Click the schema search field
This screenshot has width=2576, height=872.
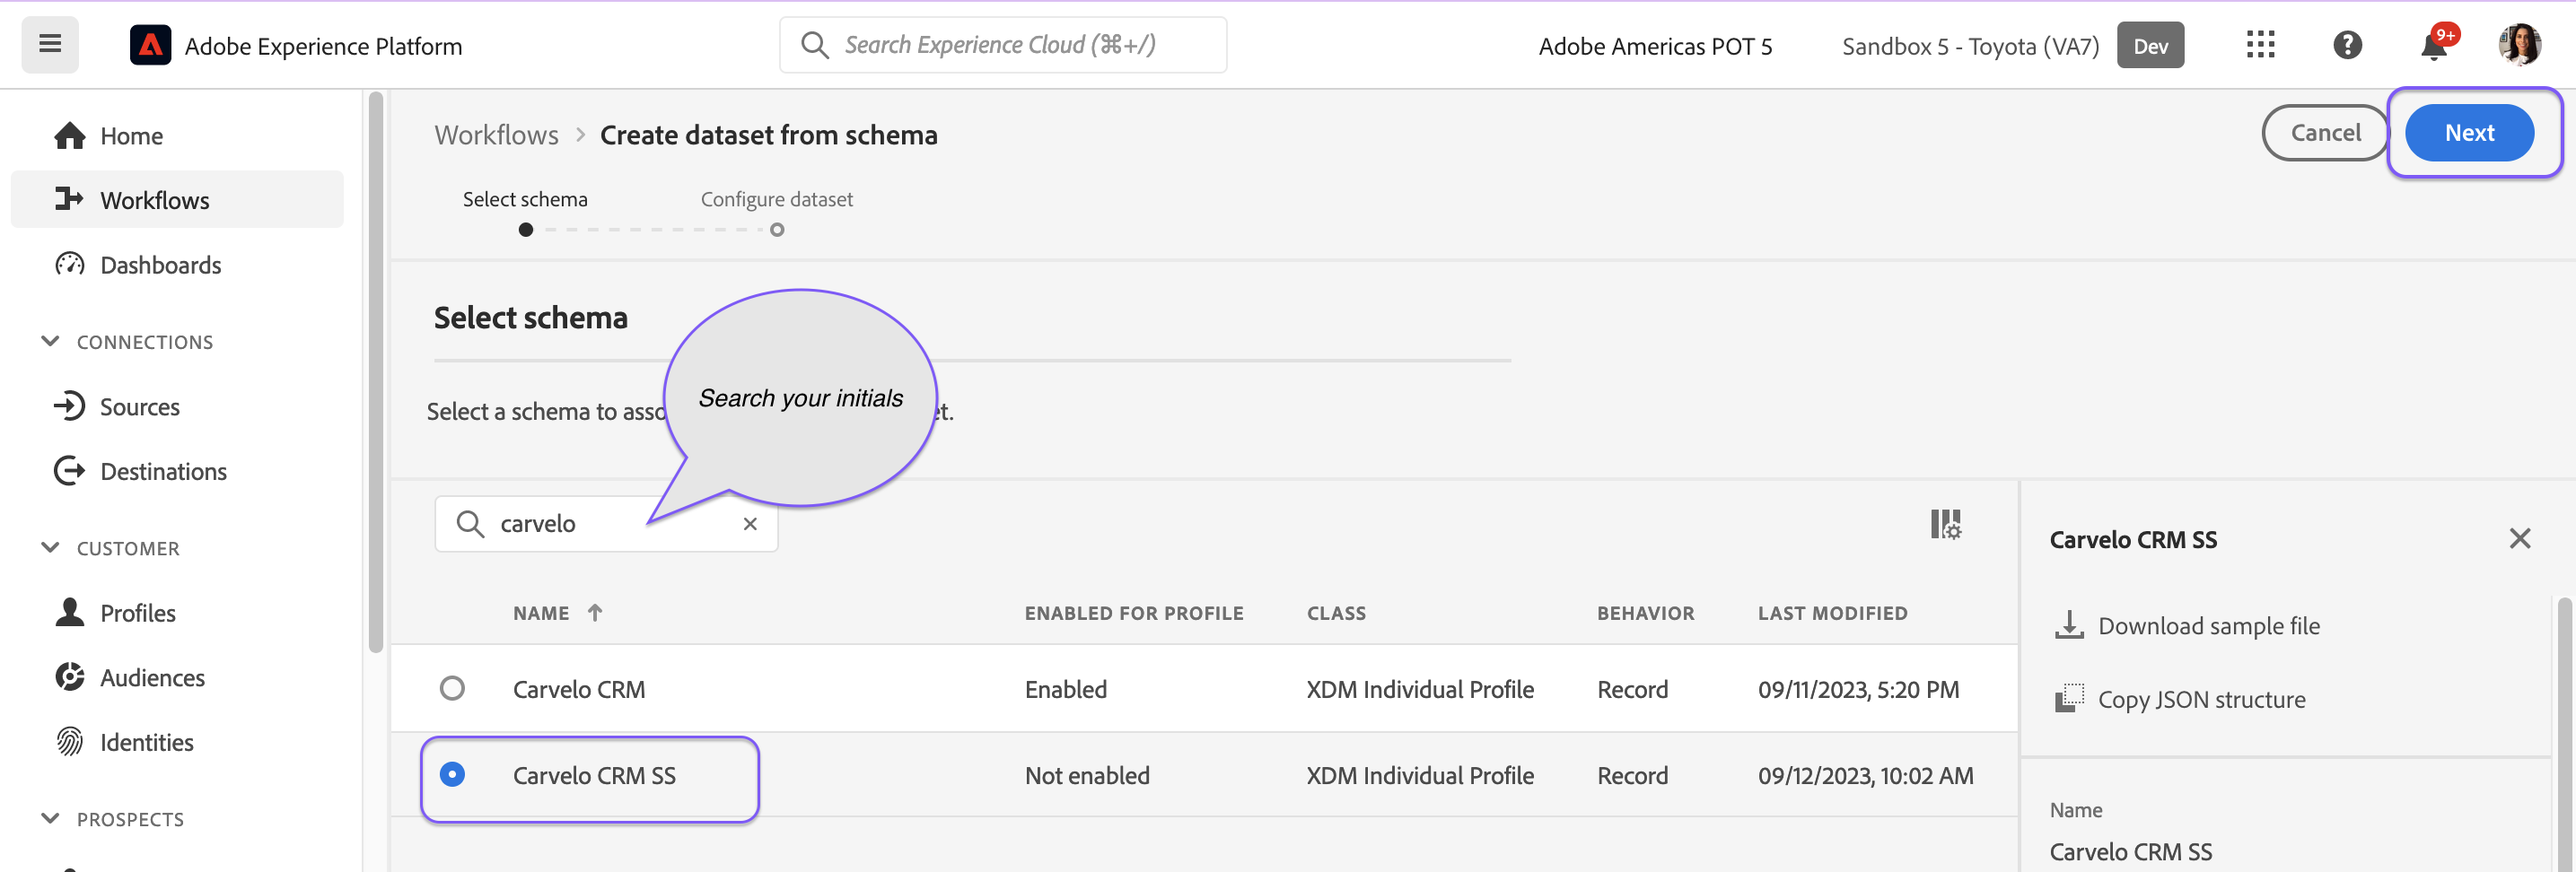click(606, 523)
